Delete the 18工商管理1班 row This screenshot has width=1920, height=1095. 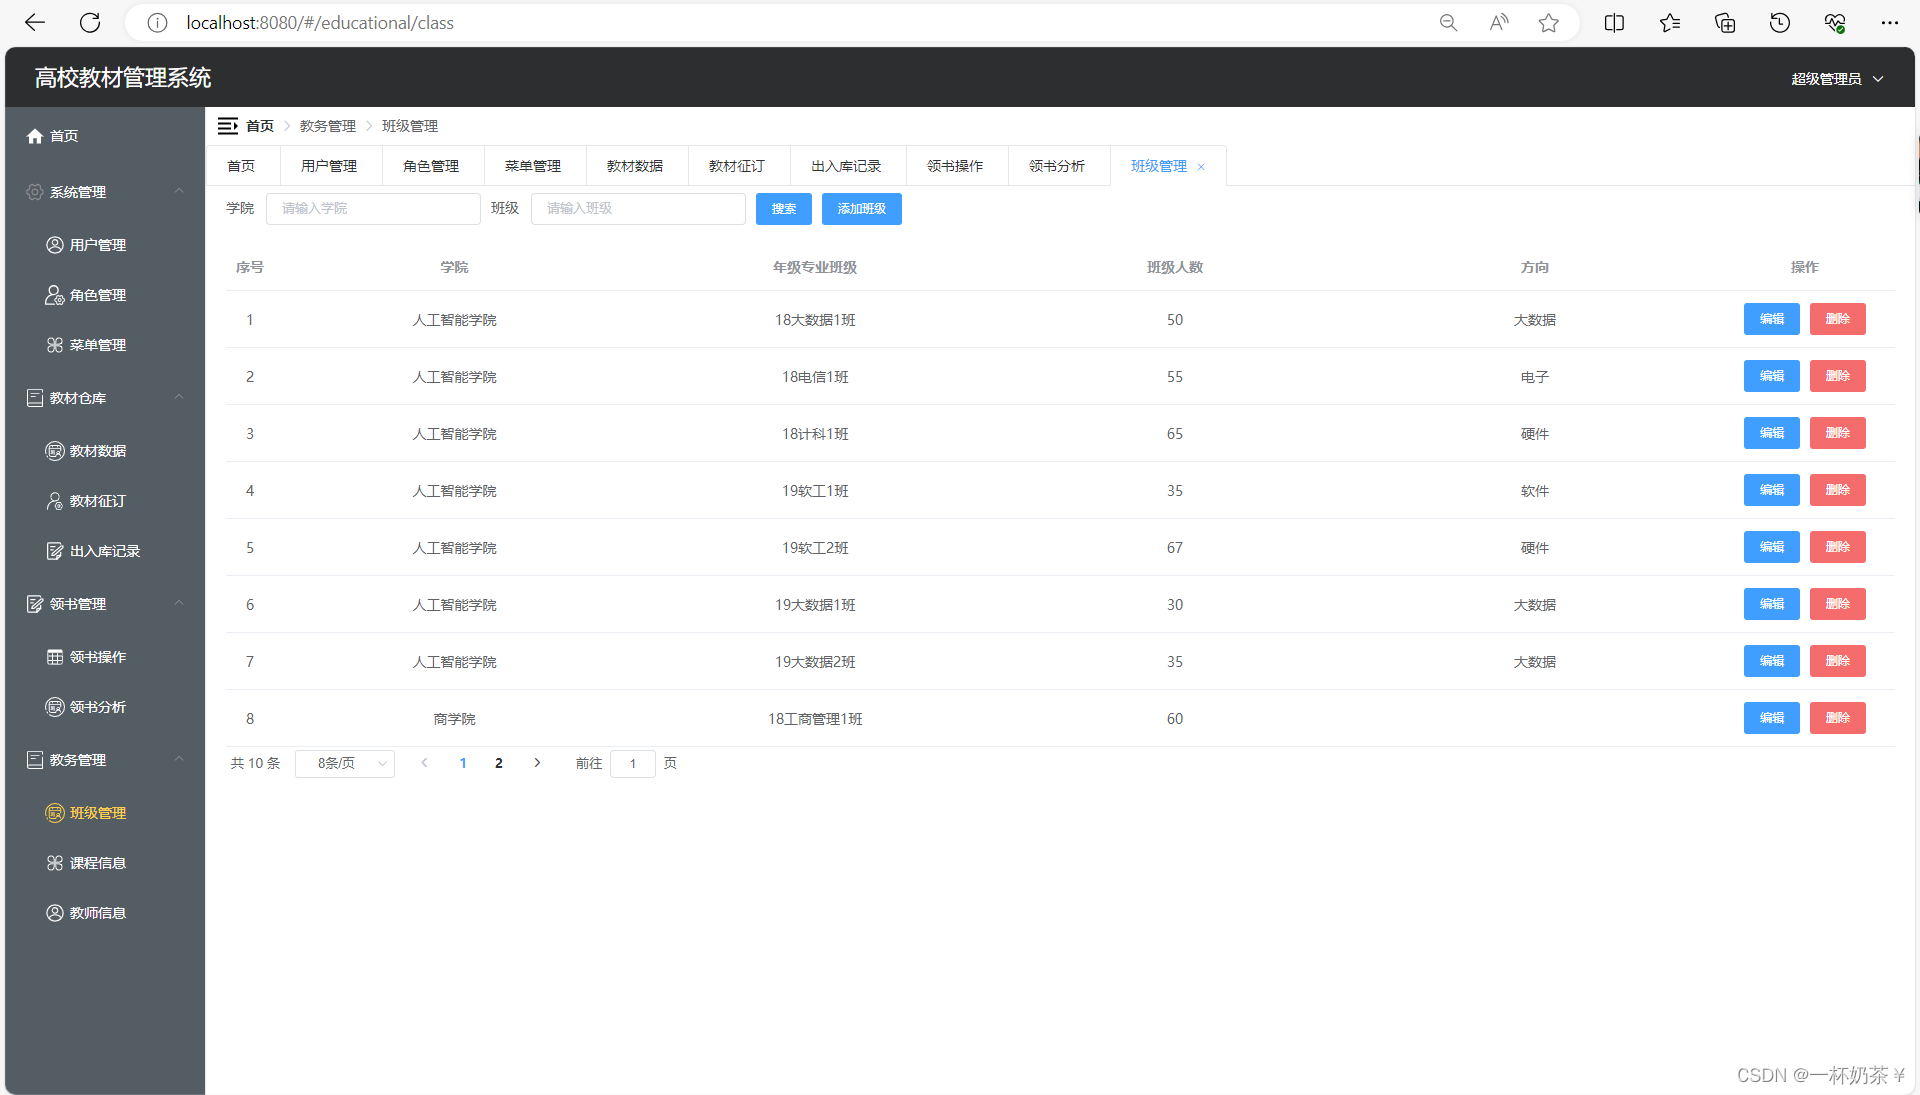1838,718
